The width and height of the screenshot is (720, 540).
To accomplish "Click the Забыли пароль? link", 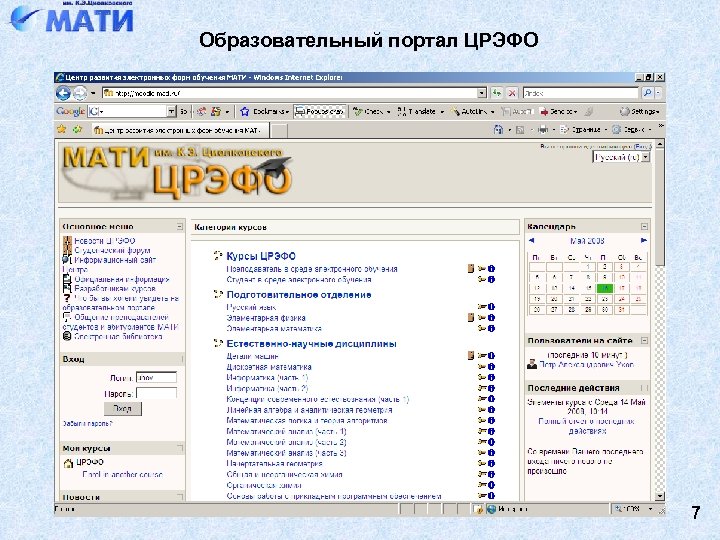I will pos(87,423).
